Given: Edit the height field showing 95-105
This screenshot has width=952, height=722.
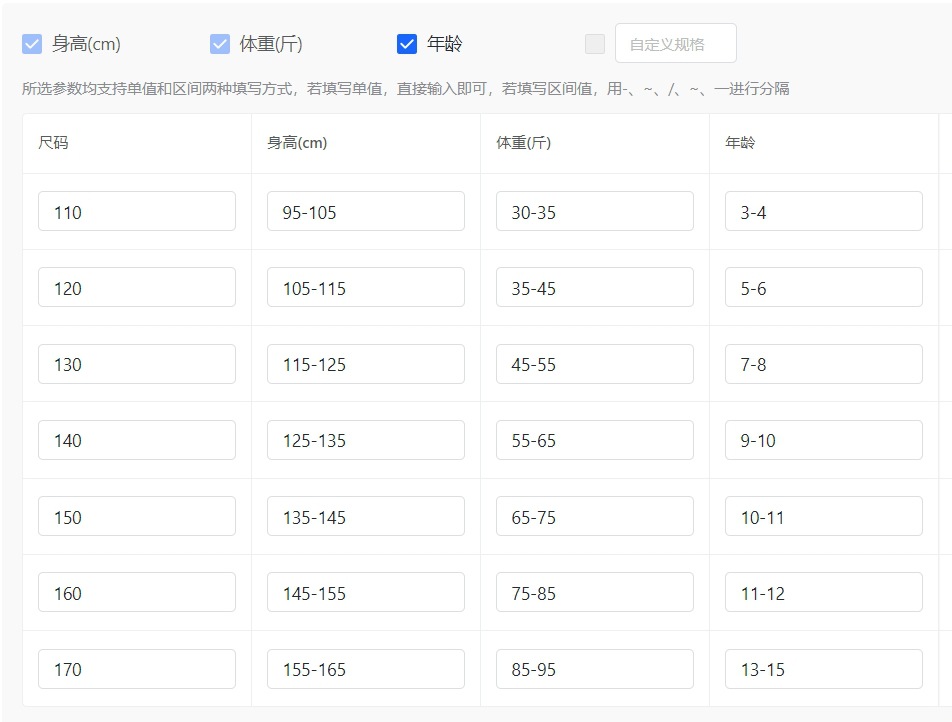Looking at the screenshot, I should (x=366, y=212).
